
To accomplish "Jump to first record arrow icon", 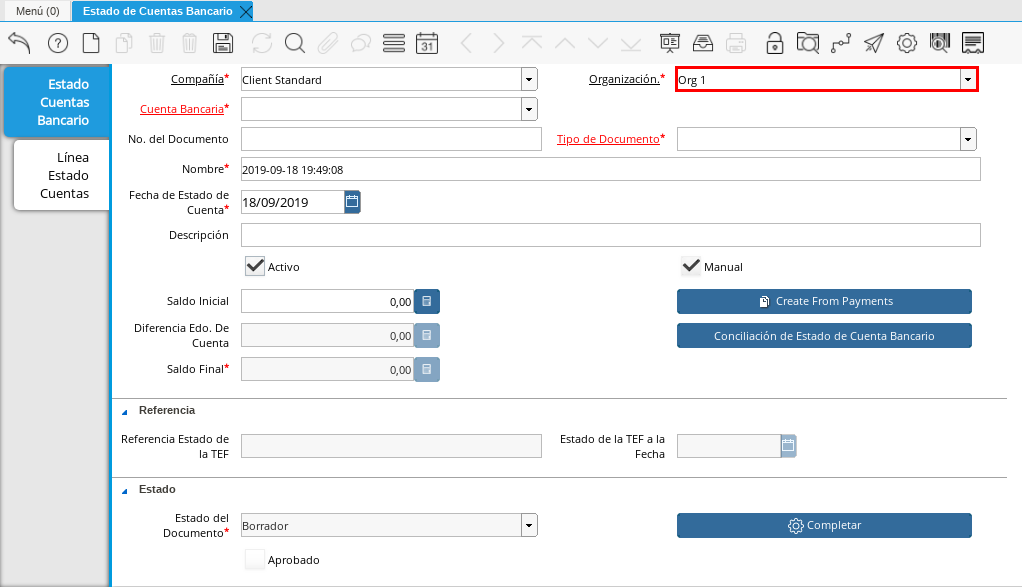I will click(532, 43).
